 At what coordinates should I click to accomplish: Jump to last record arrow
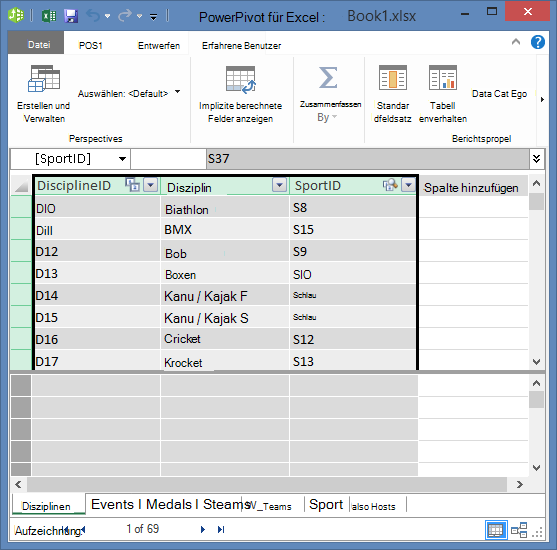click(221, 529)
